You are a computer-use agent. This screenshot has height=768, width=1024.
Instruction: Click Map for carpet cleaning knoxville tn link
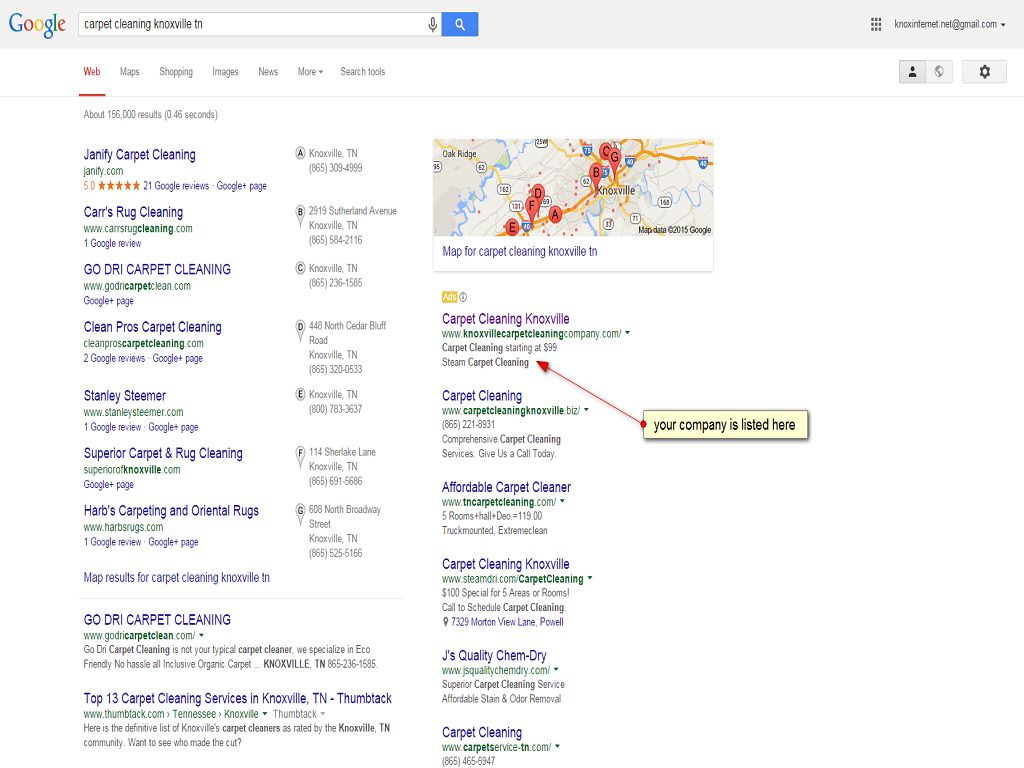[x=519, y=251]
